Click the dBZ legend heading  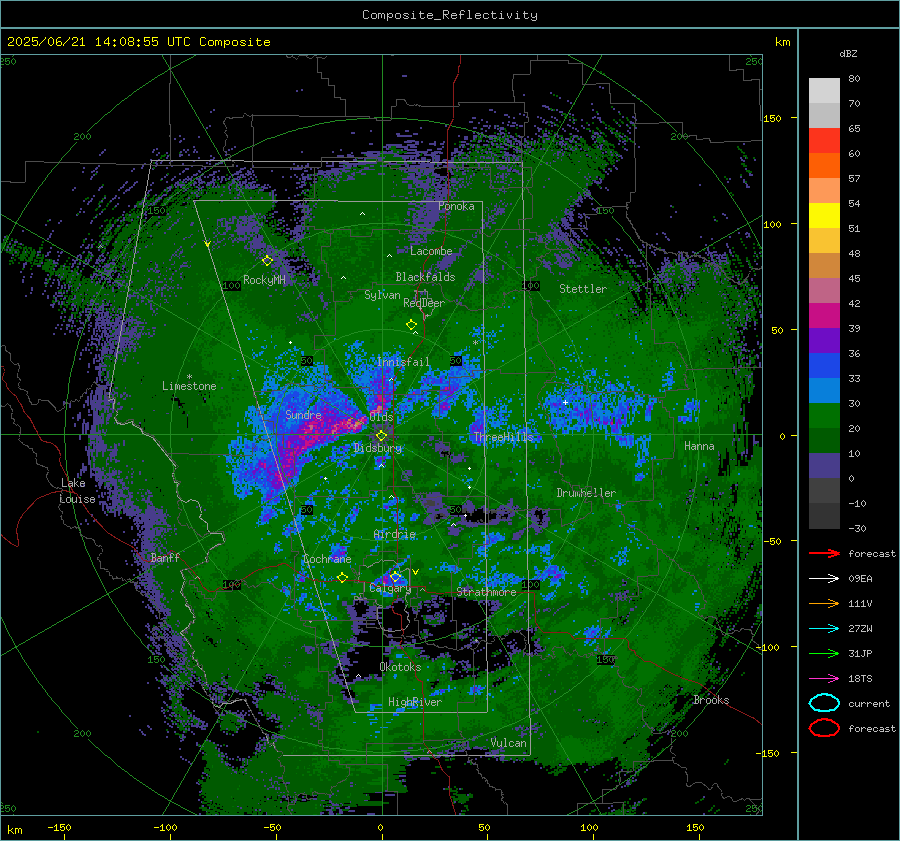(848, 53)
